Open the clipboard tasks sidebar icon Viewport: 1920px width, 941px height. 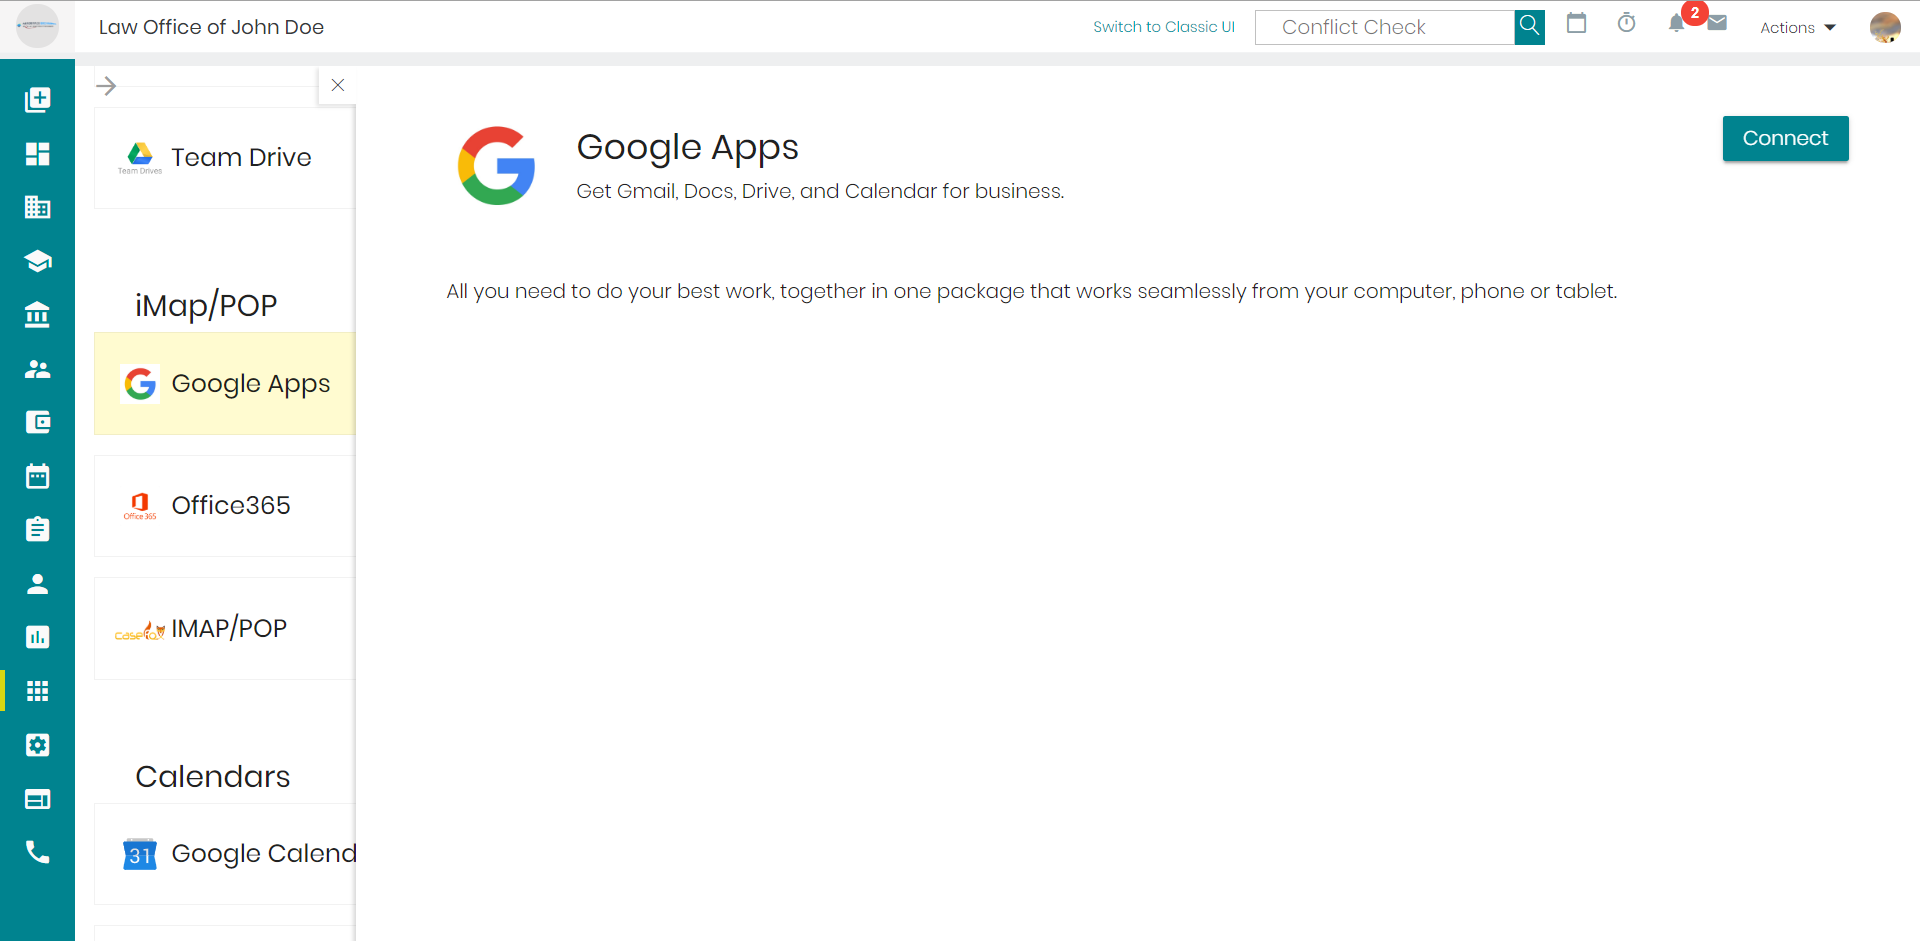coord(37,529)
